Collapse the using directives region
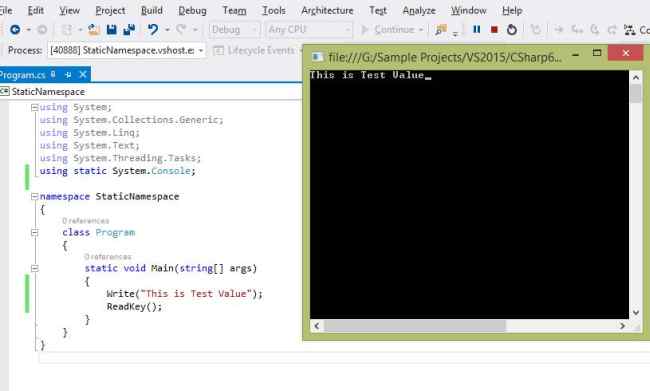The width and height of the screenshot is (650, 391). pyautogui.click(x=35, y=108)
